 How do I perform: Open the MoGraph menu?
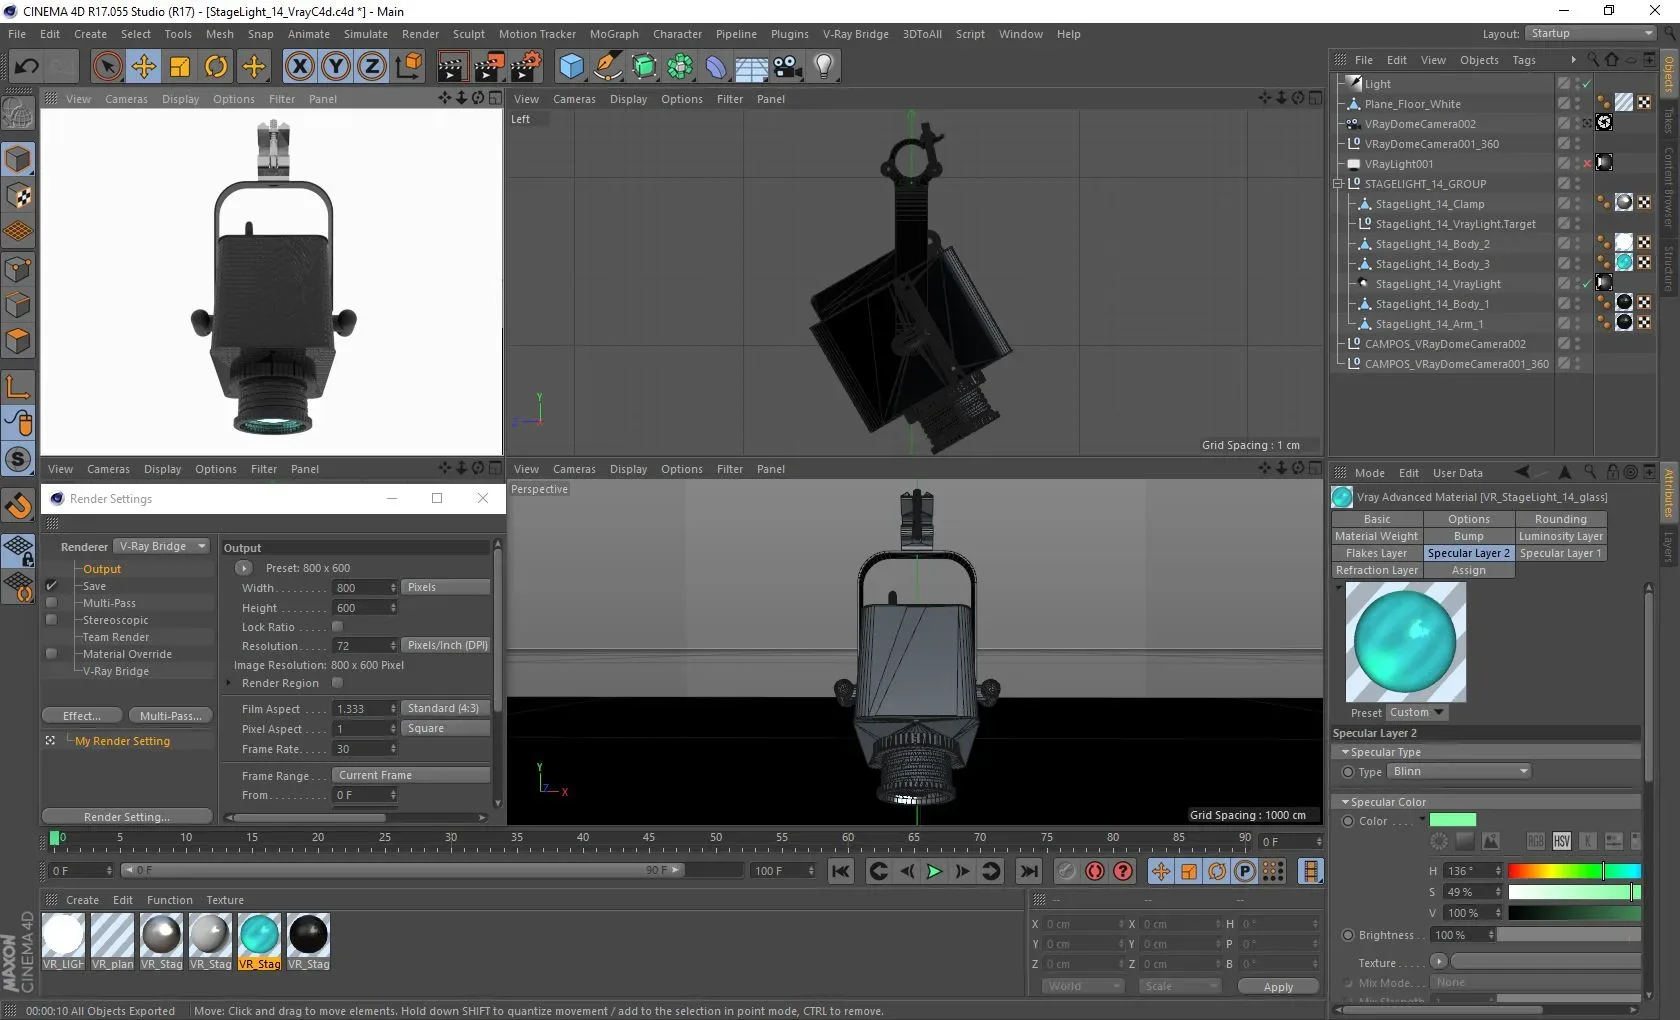click(614, 34)
